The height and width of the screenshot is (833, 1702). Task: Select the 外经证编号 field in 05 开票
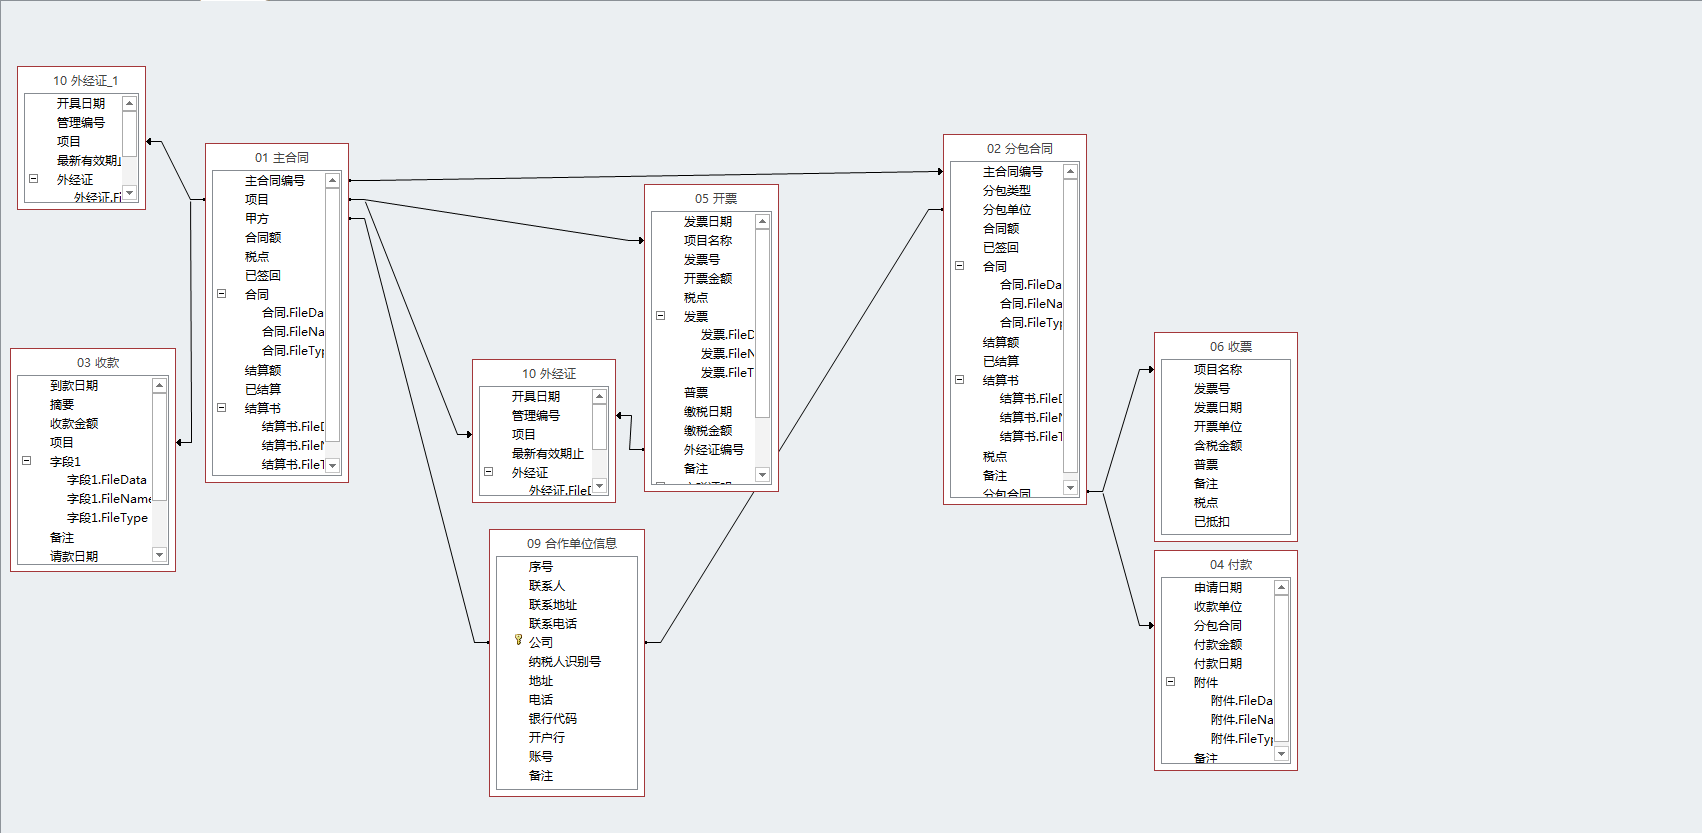(x=714, y=449)
